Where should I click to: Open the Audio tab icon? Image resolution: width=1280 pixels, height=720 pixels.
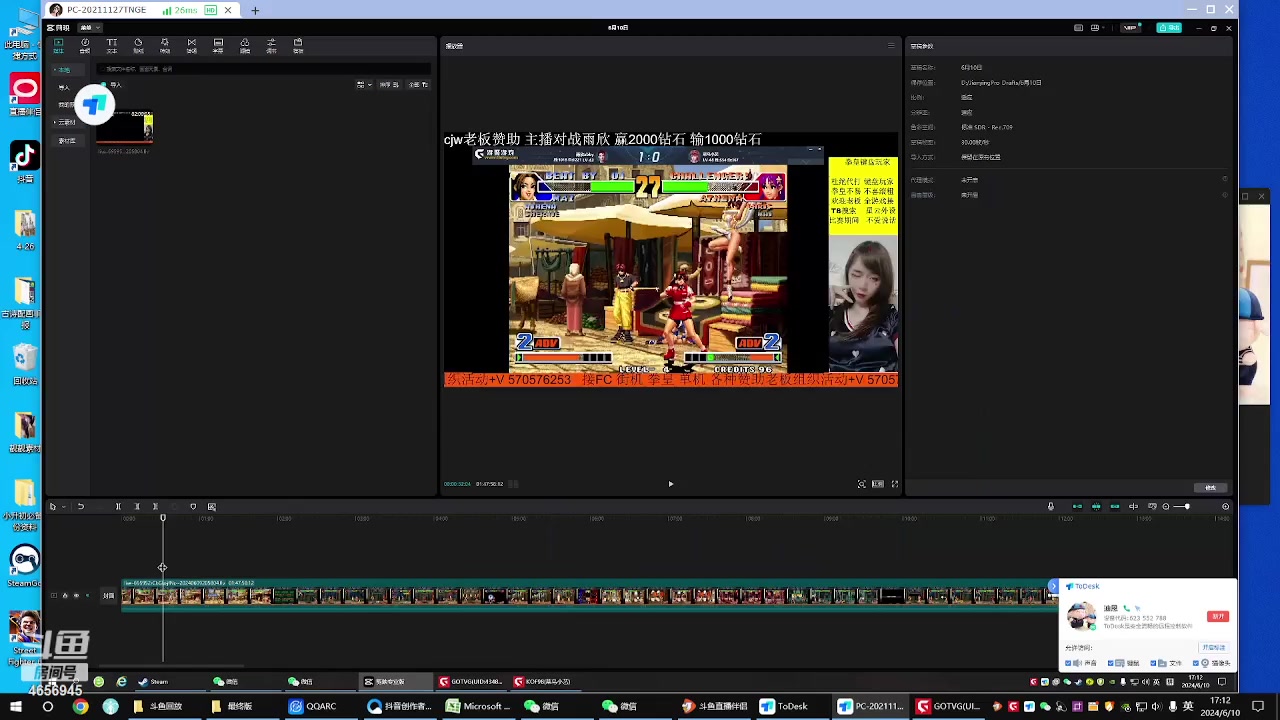tap(85, 46)
